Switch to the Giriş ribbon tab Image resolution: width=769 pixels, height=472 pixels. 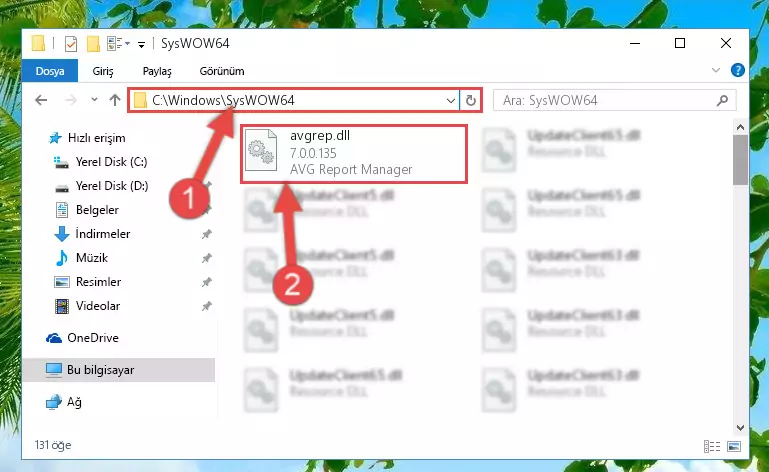click(103, 71)
